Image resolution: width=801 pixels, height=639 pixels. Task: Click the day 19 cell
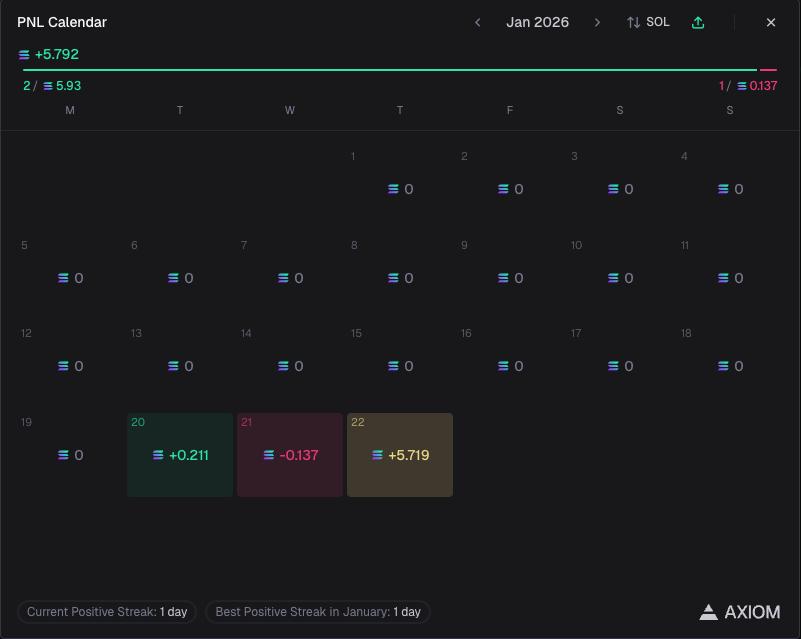(70, 455)
